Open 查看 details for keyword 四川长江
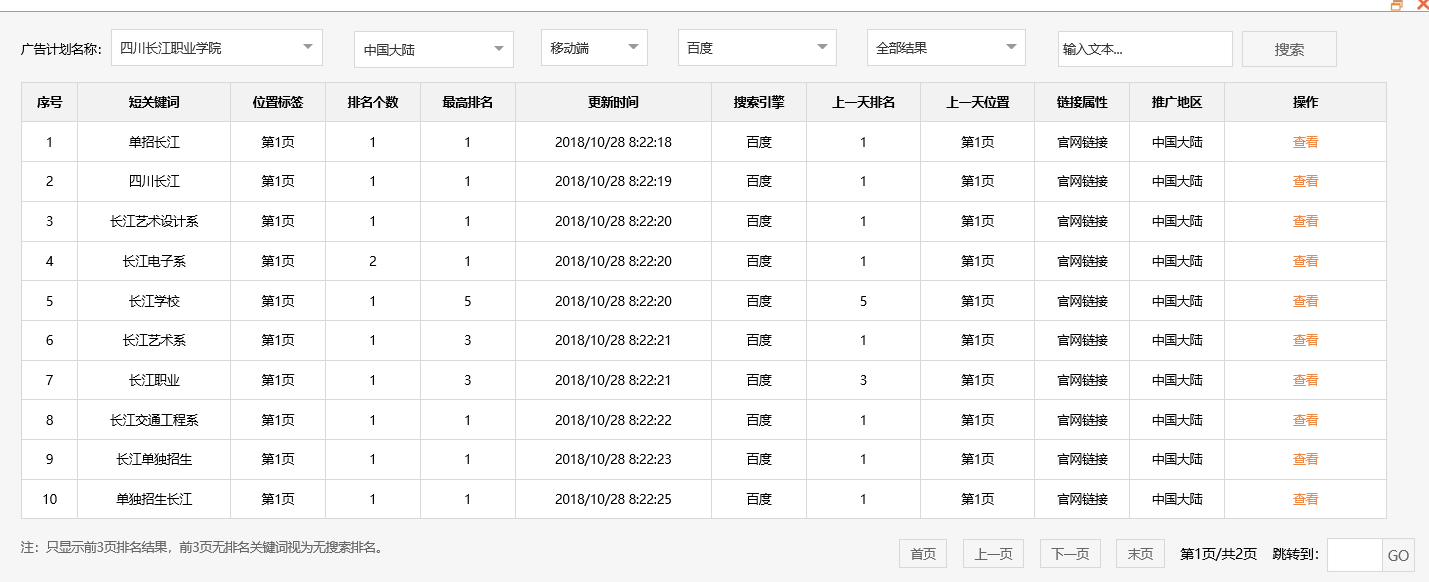The width and height of the screenshot is (1429, 582). [1306, 181]
